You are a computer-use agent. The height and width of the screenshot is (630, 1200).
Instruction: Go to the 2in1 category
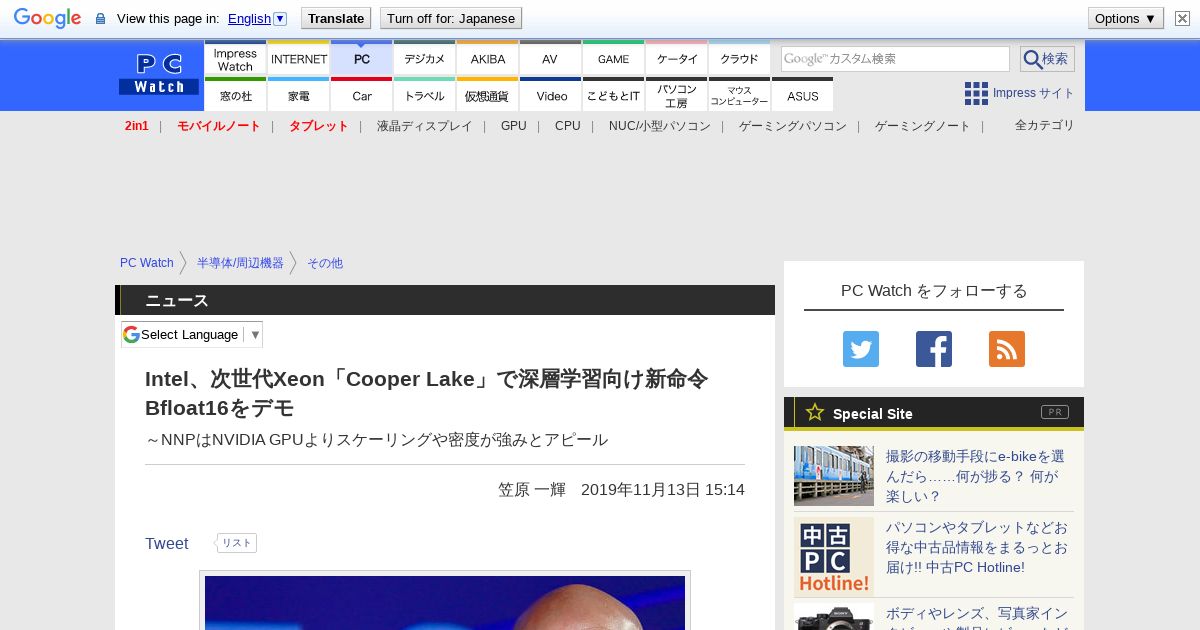[137, 126]
